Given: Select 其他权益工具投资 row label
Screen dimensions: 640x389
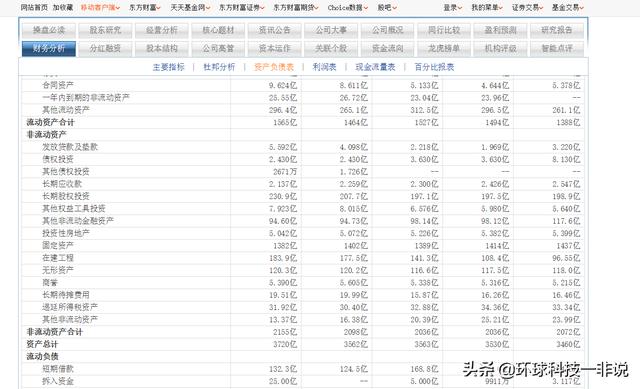Looking at the screenshot, I should pos(74,209).
